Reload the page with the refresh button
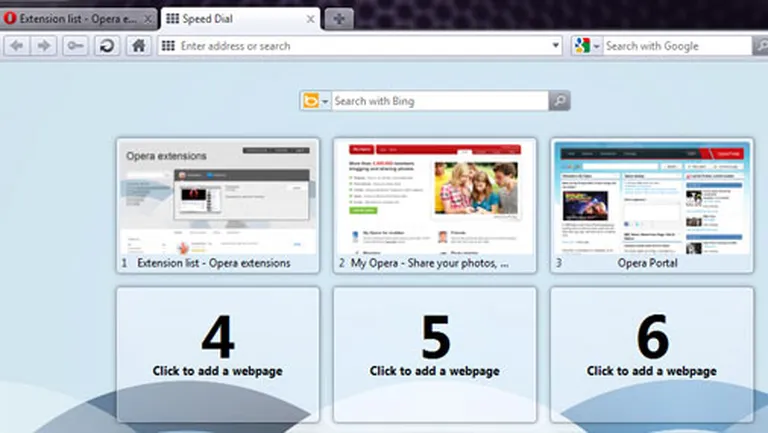 [107, 46]
